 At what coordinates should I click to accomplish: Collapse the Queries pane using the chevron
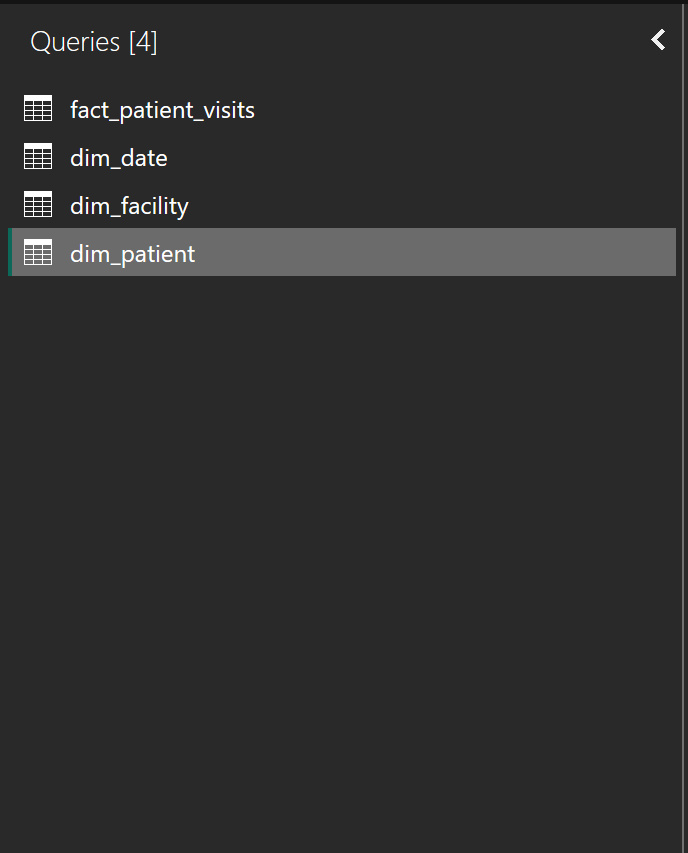click(x=657, y=40)
